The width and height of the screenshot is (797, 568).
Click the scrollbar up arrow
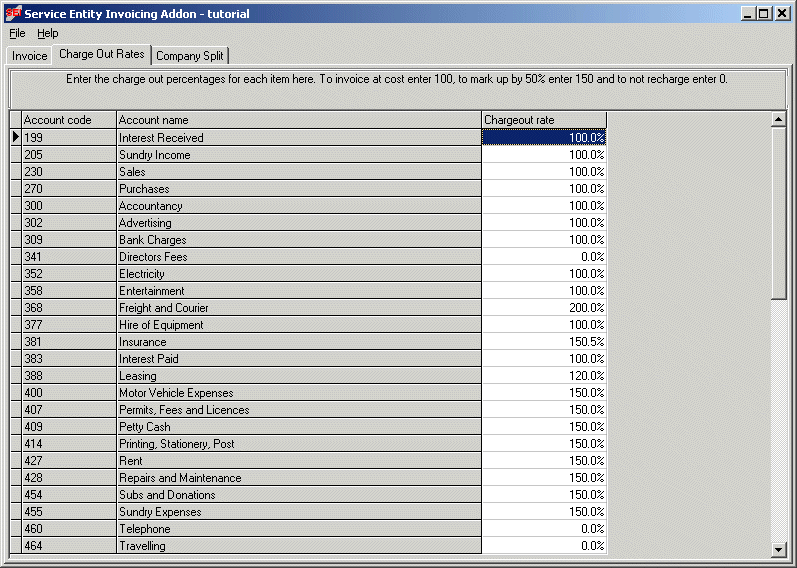(778, 119)
